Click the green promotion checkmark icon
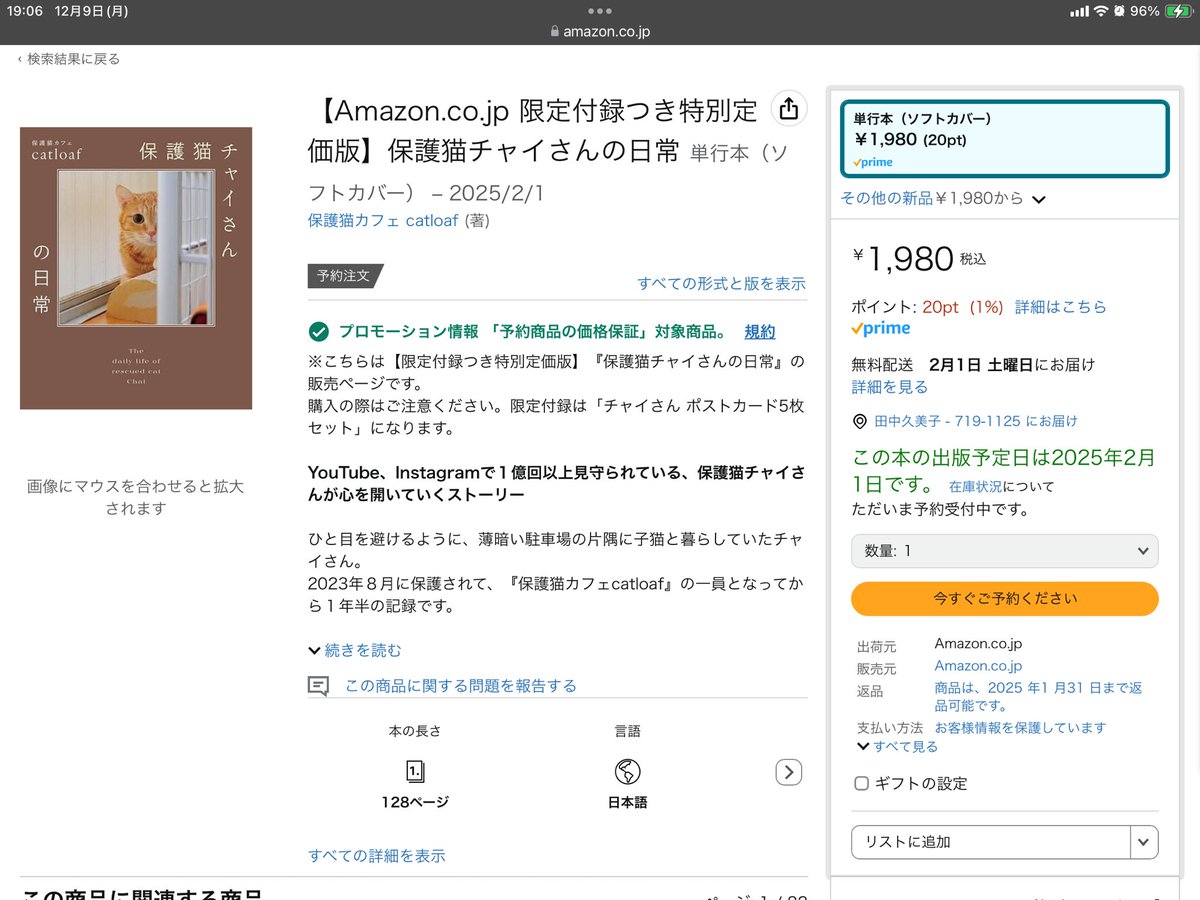The image size is (1200, 900). click(318, 332)
